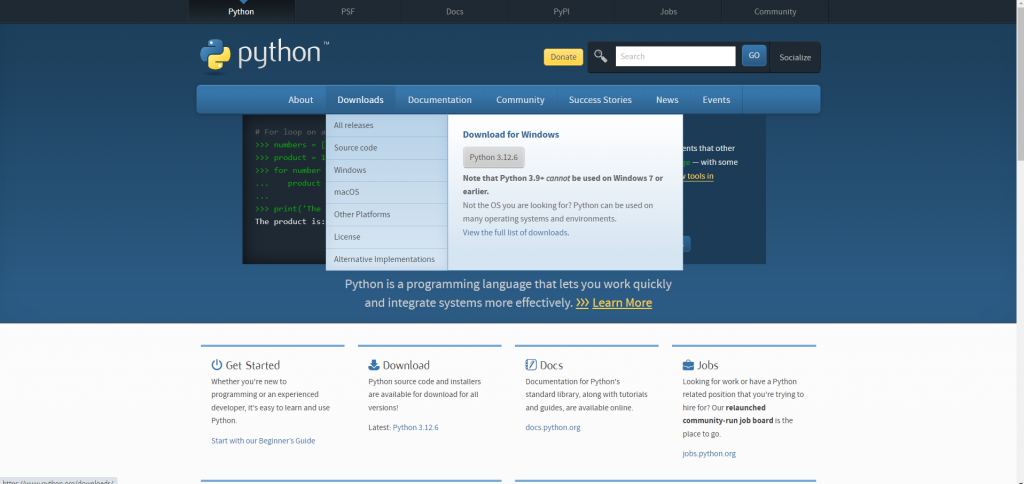Open the PyPI top tab

pos(561,12)
